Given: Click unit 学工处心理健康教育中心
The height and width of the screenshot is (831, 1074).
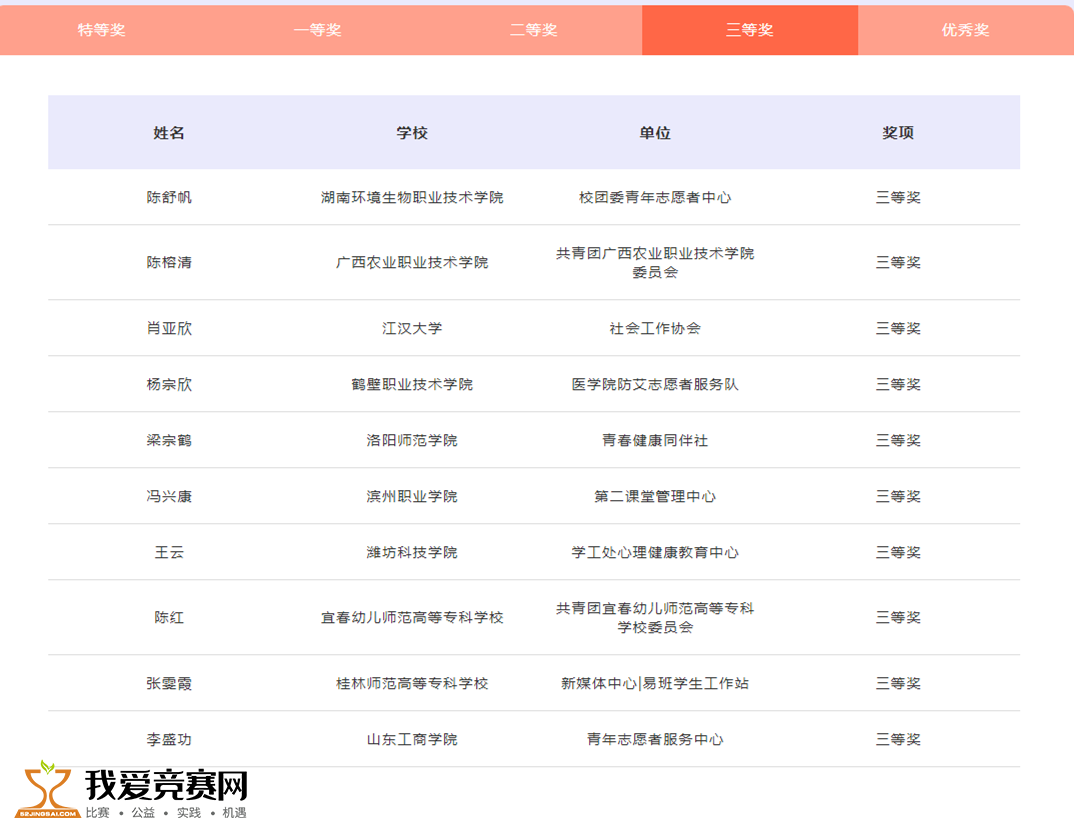Looking at the screenshot, I should pos(655,553).
